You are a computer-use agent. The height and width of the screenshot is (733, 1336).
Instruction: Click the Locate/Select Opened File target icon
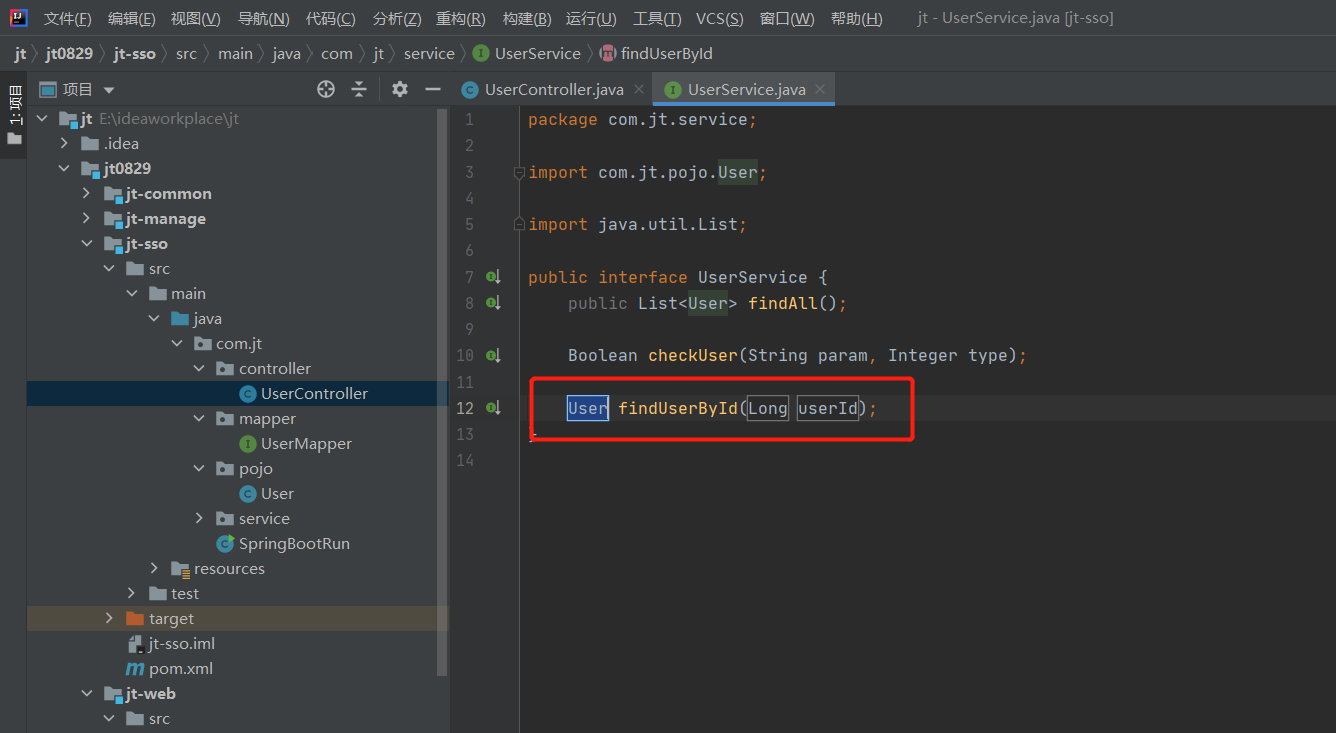[326, 89]
